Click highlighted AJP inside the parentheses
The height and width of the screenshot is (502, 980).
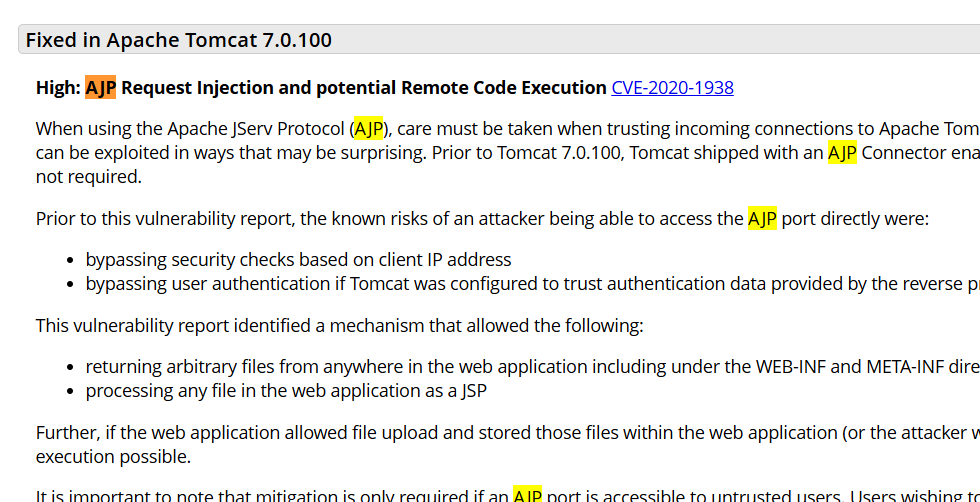point(368,129)
